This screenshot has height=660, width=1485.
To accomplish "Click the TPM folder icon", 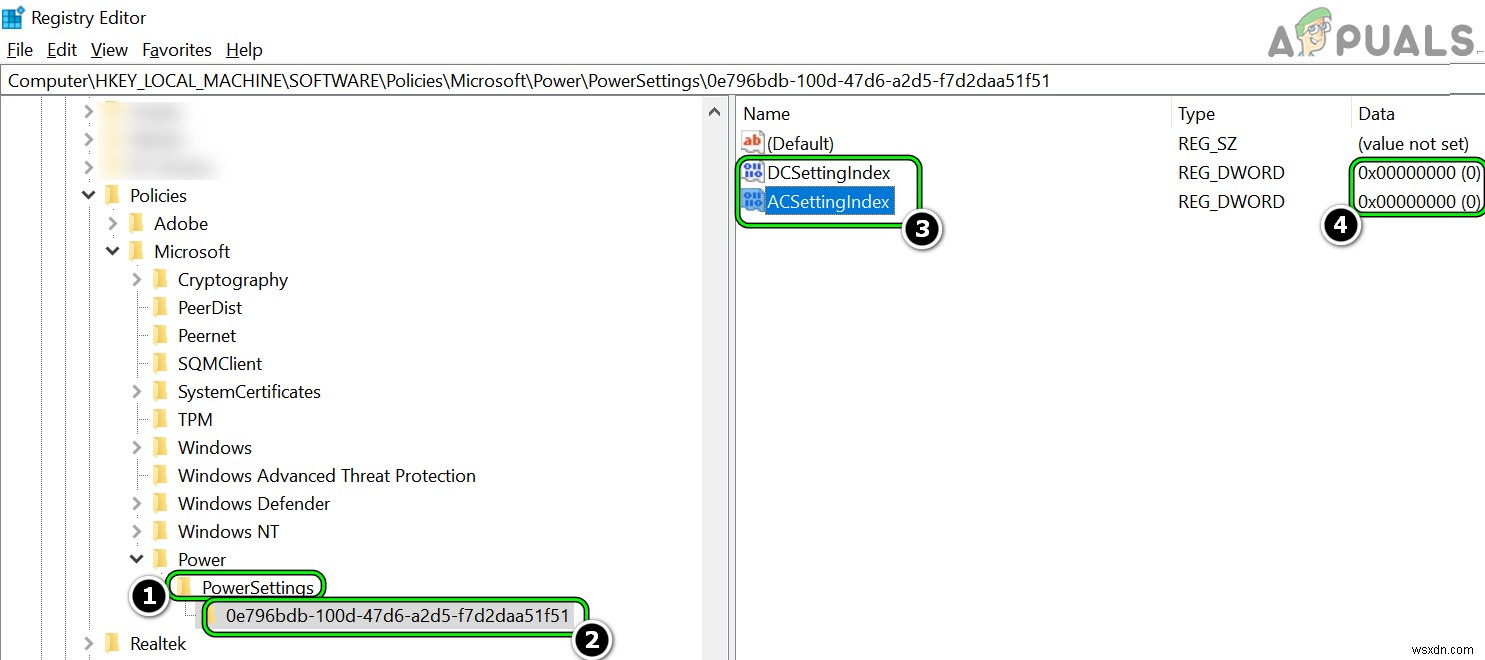I will [161, 419].
